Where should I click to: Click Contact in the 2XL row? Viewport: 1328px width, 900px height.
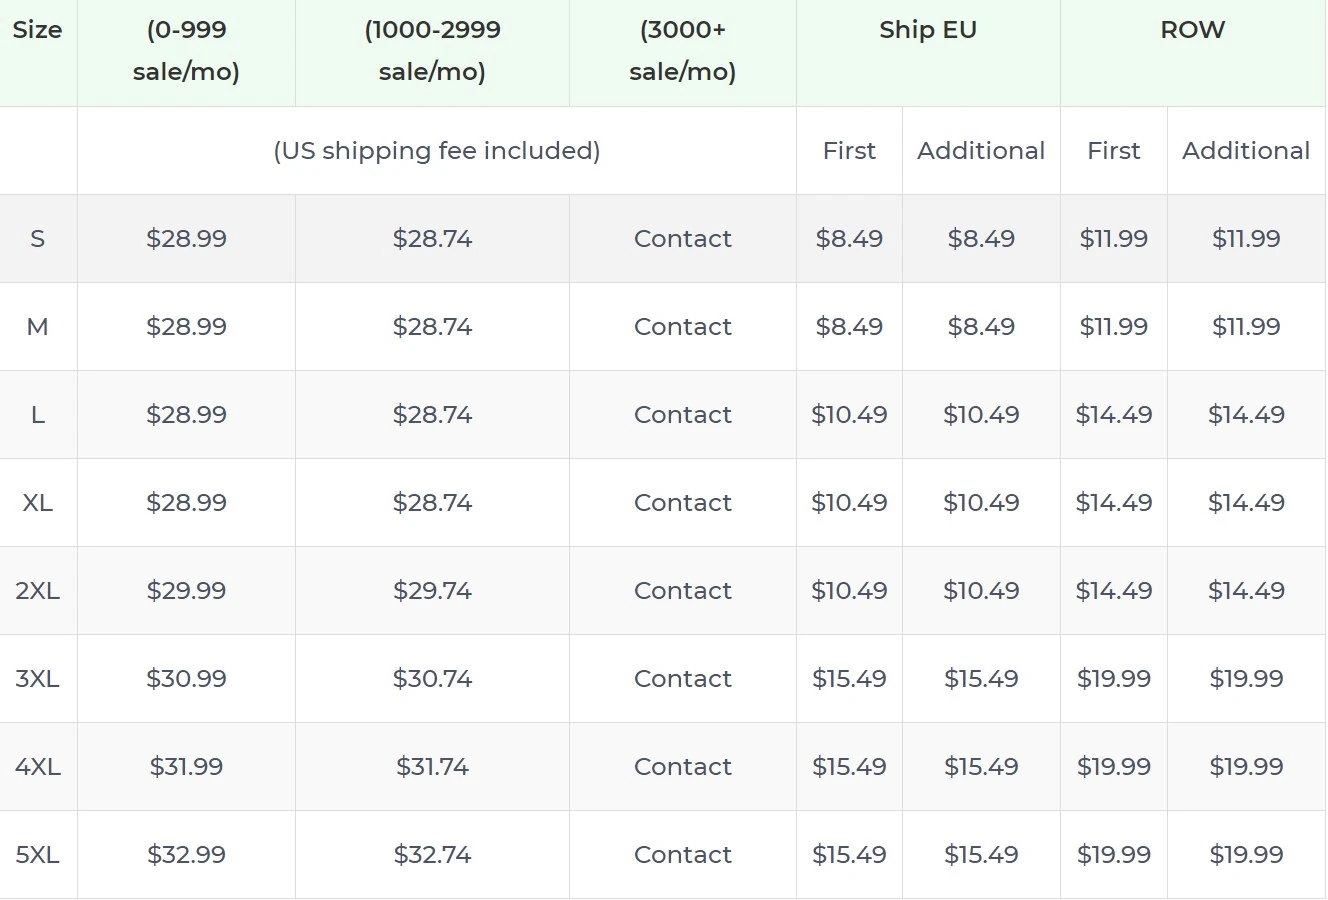[682, 591]
